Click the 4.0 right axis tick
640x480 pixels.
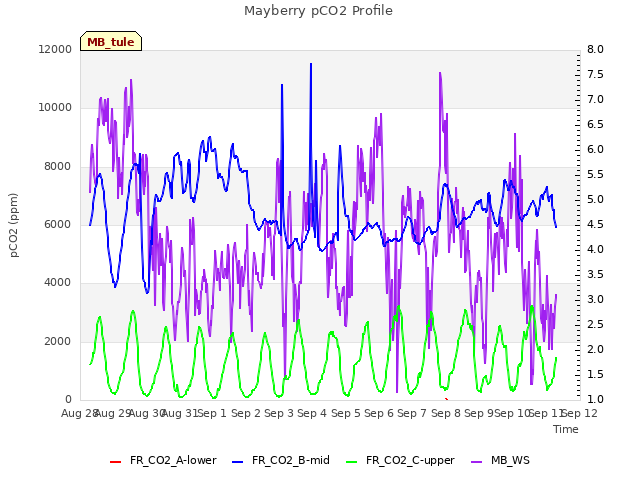click(x=595, y=249)
